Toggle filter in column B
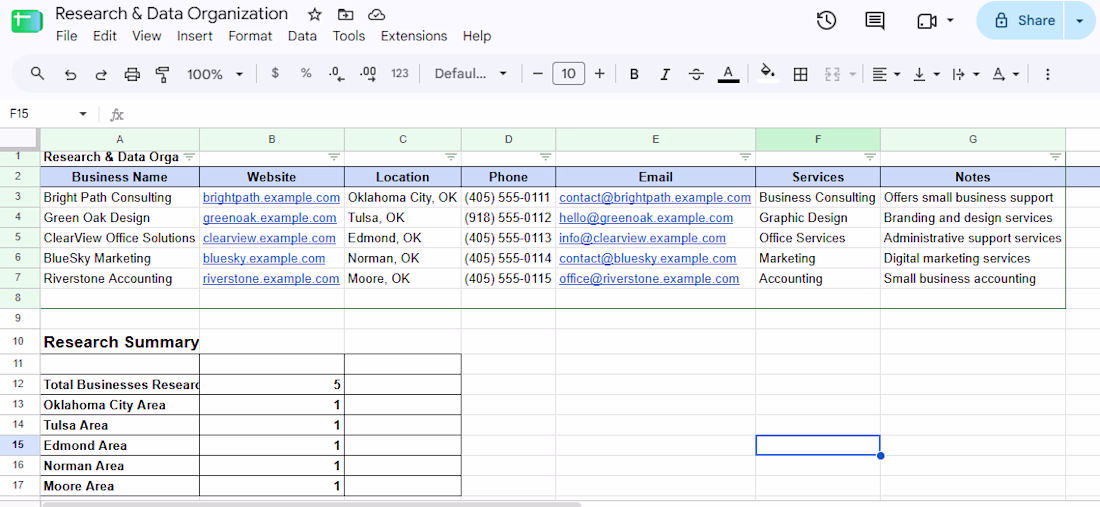Viewport: 1100px width, 507px height. [x=334, y=157]
